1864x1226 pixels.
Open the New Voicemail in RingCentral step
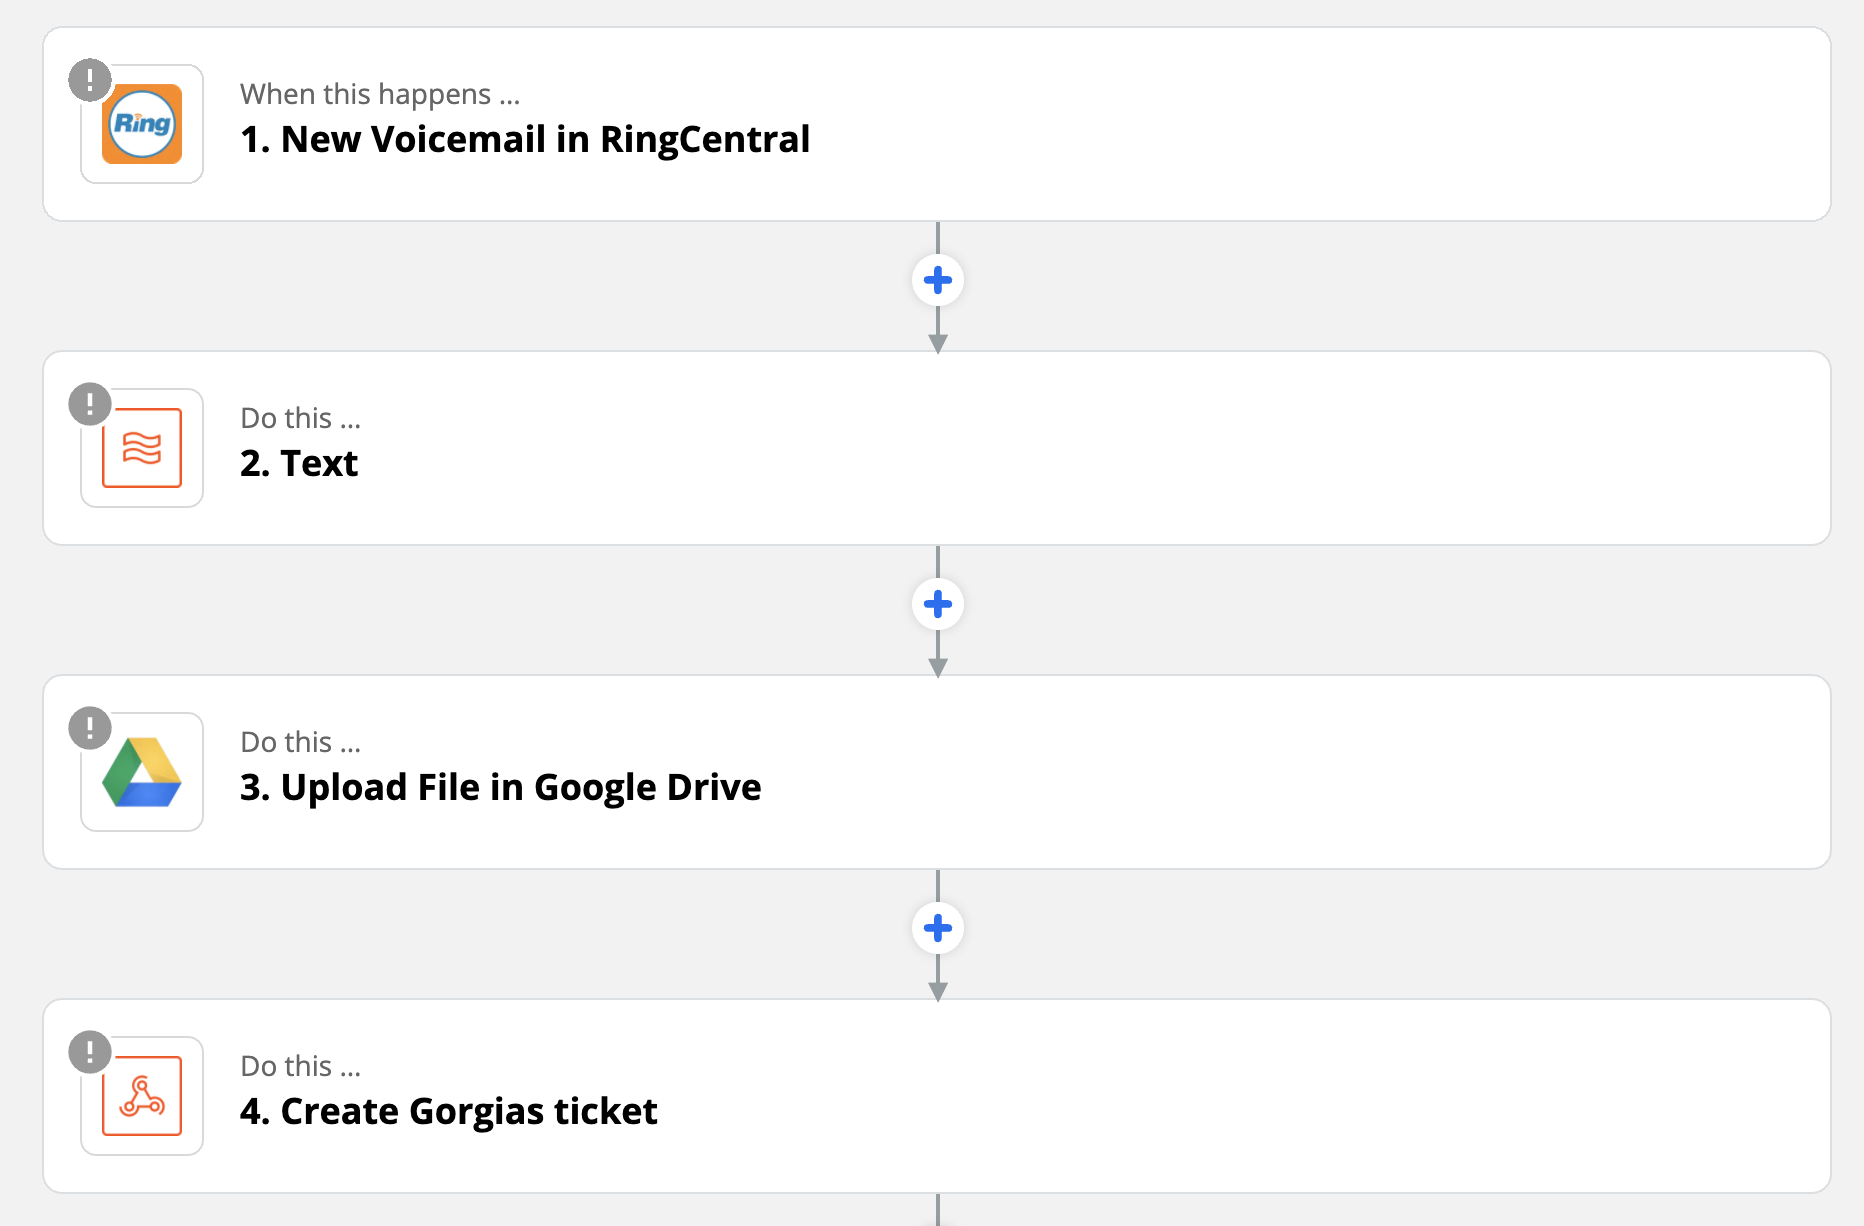click(937, 124)
